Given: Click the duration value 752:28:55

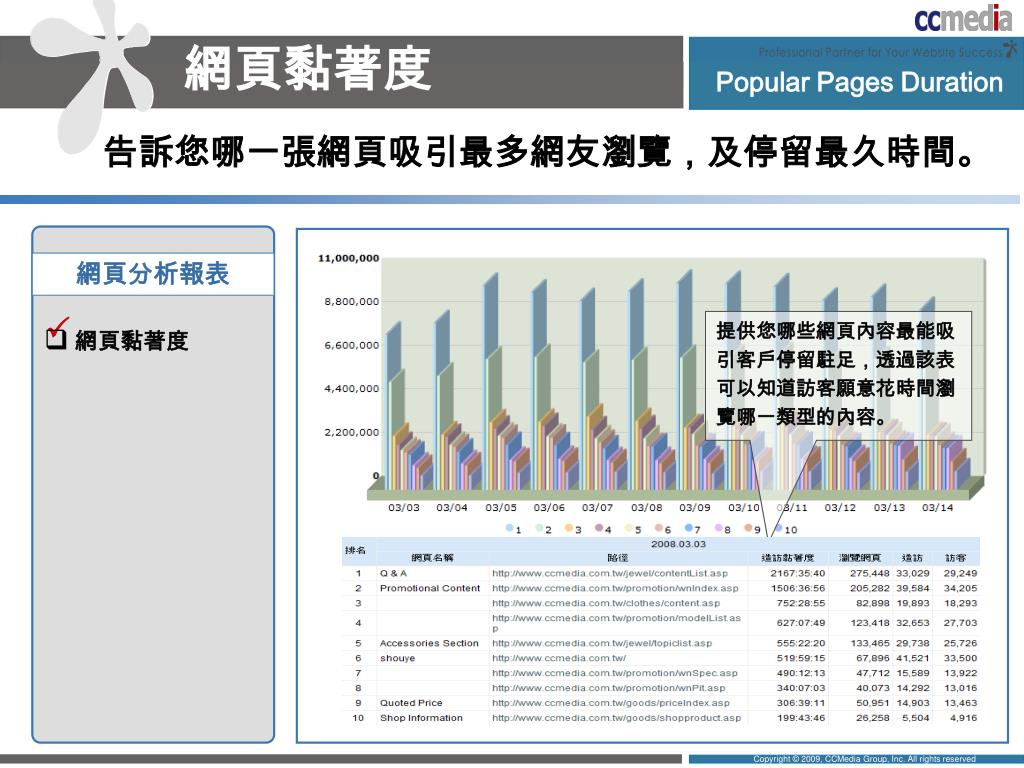Looking at the screenshot, I should click(x=801, y=603).
